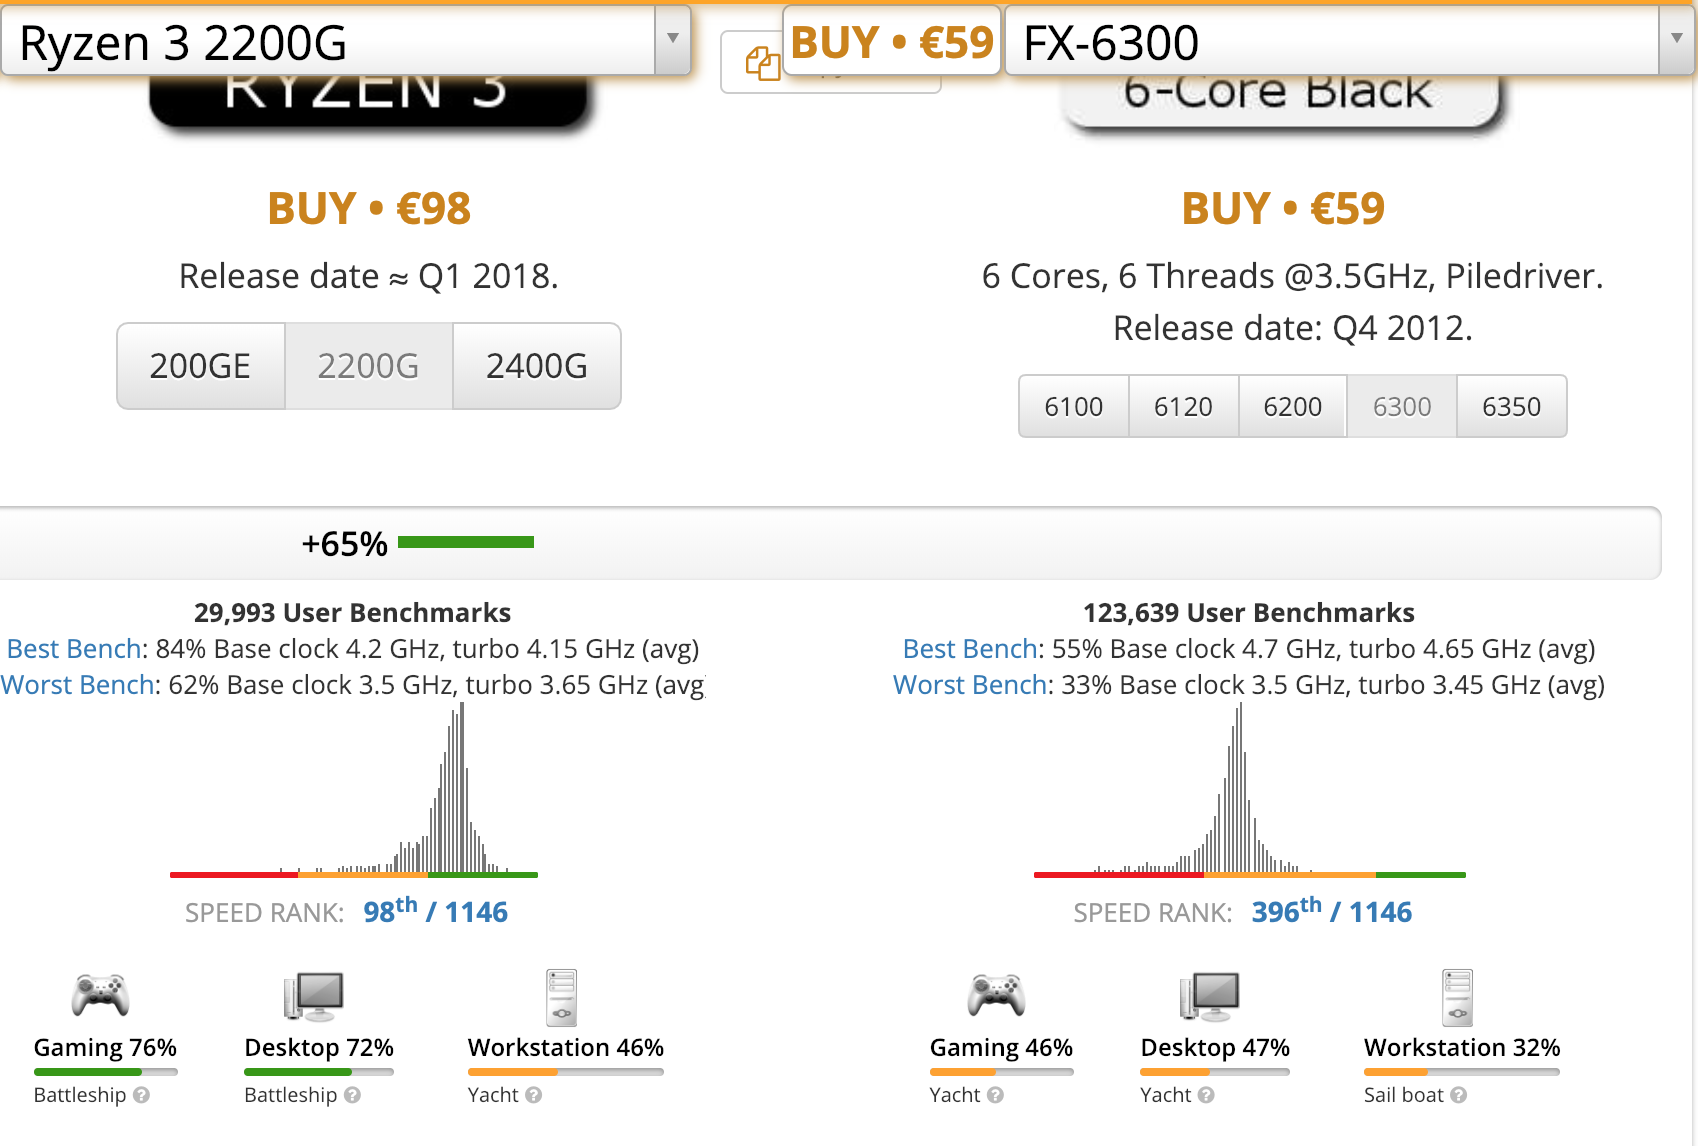The height and width of the screenshot is (1146, 1698).
Task: Switch to the 2400G model tab
Action: point(537,366)
